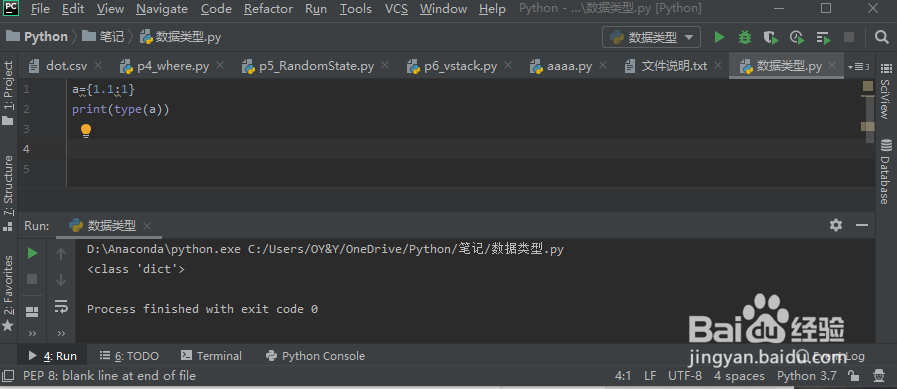Close the dot.csv editor tab
The image size is (897, 389).
click(98, 65)
